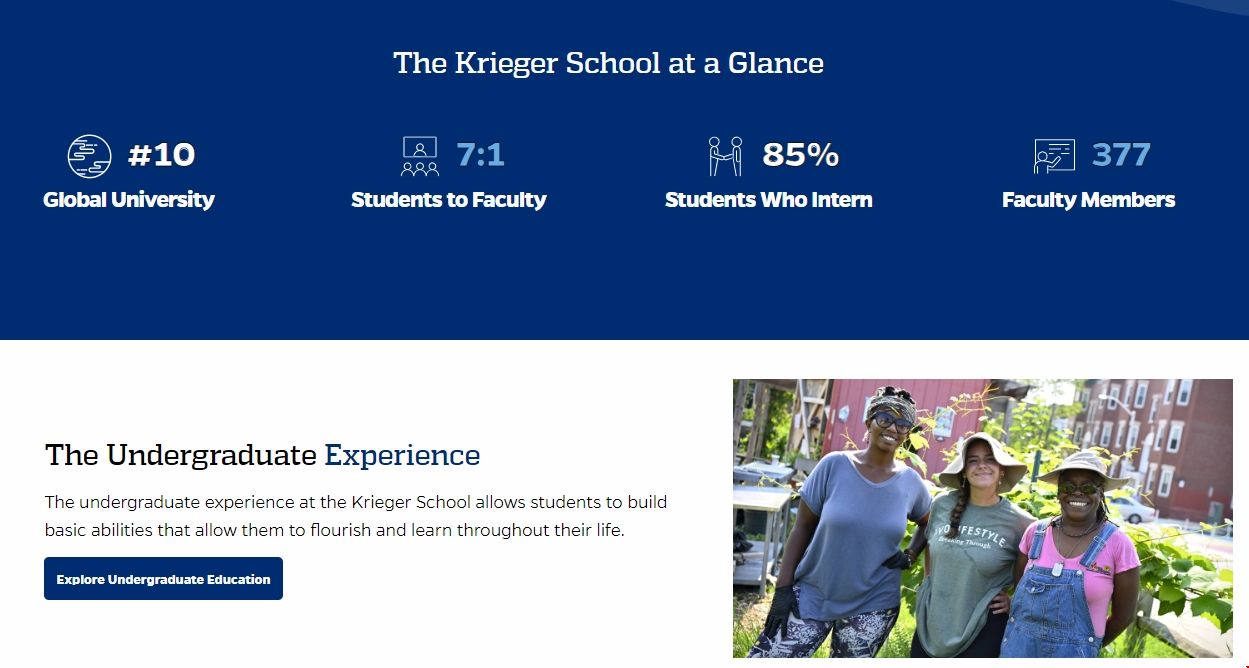Click the woman wearing headwrap in photo
This screenshot has width=1249, height=668.
coord(862,520)
